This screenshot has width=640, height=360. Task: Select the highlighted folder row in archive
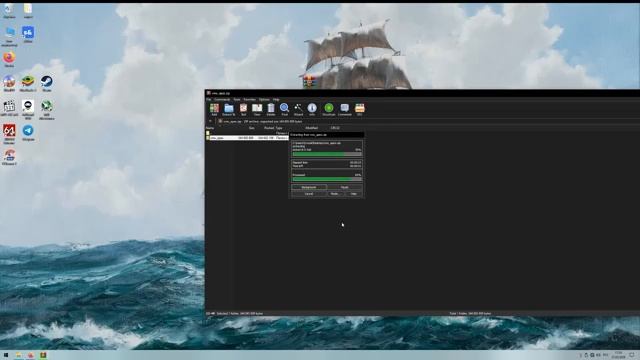[247, 138]
